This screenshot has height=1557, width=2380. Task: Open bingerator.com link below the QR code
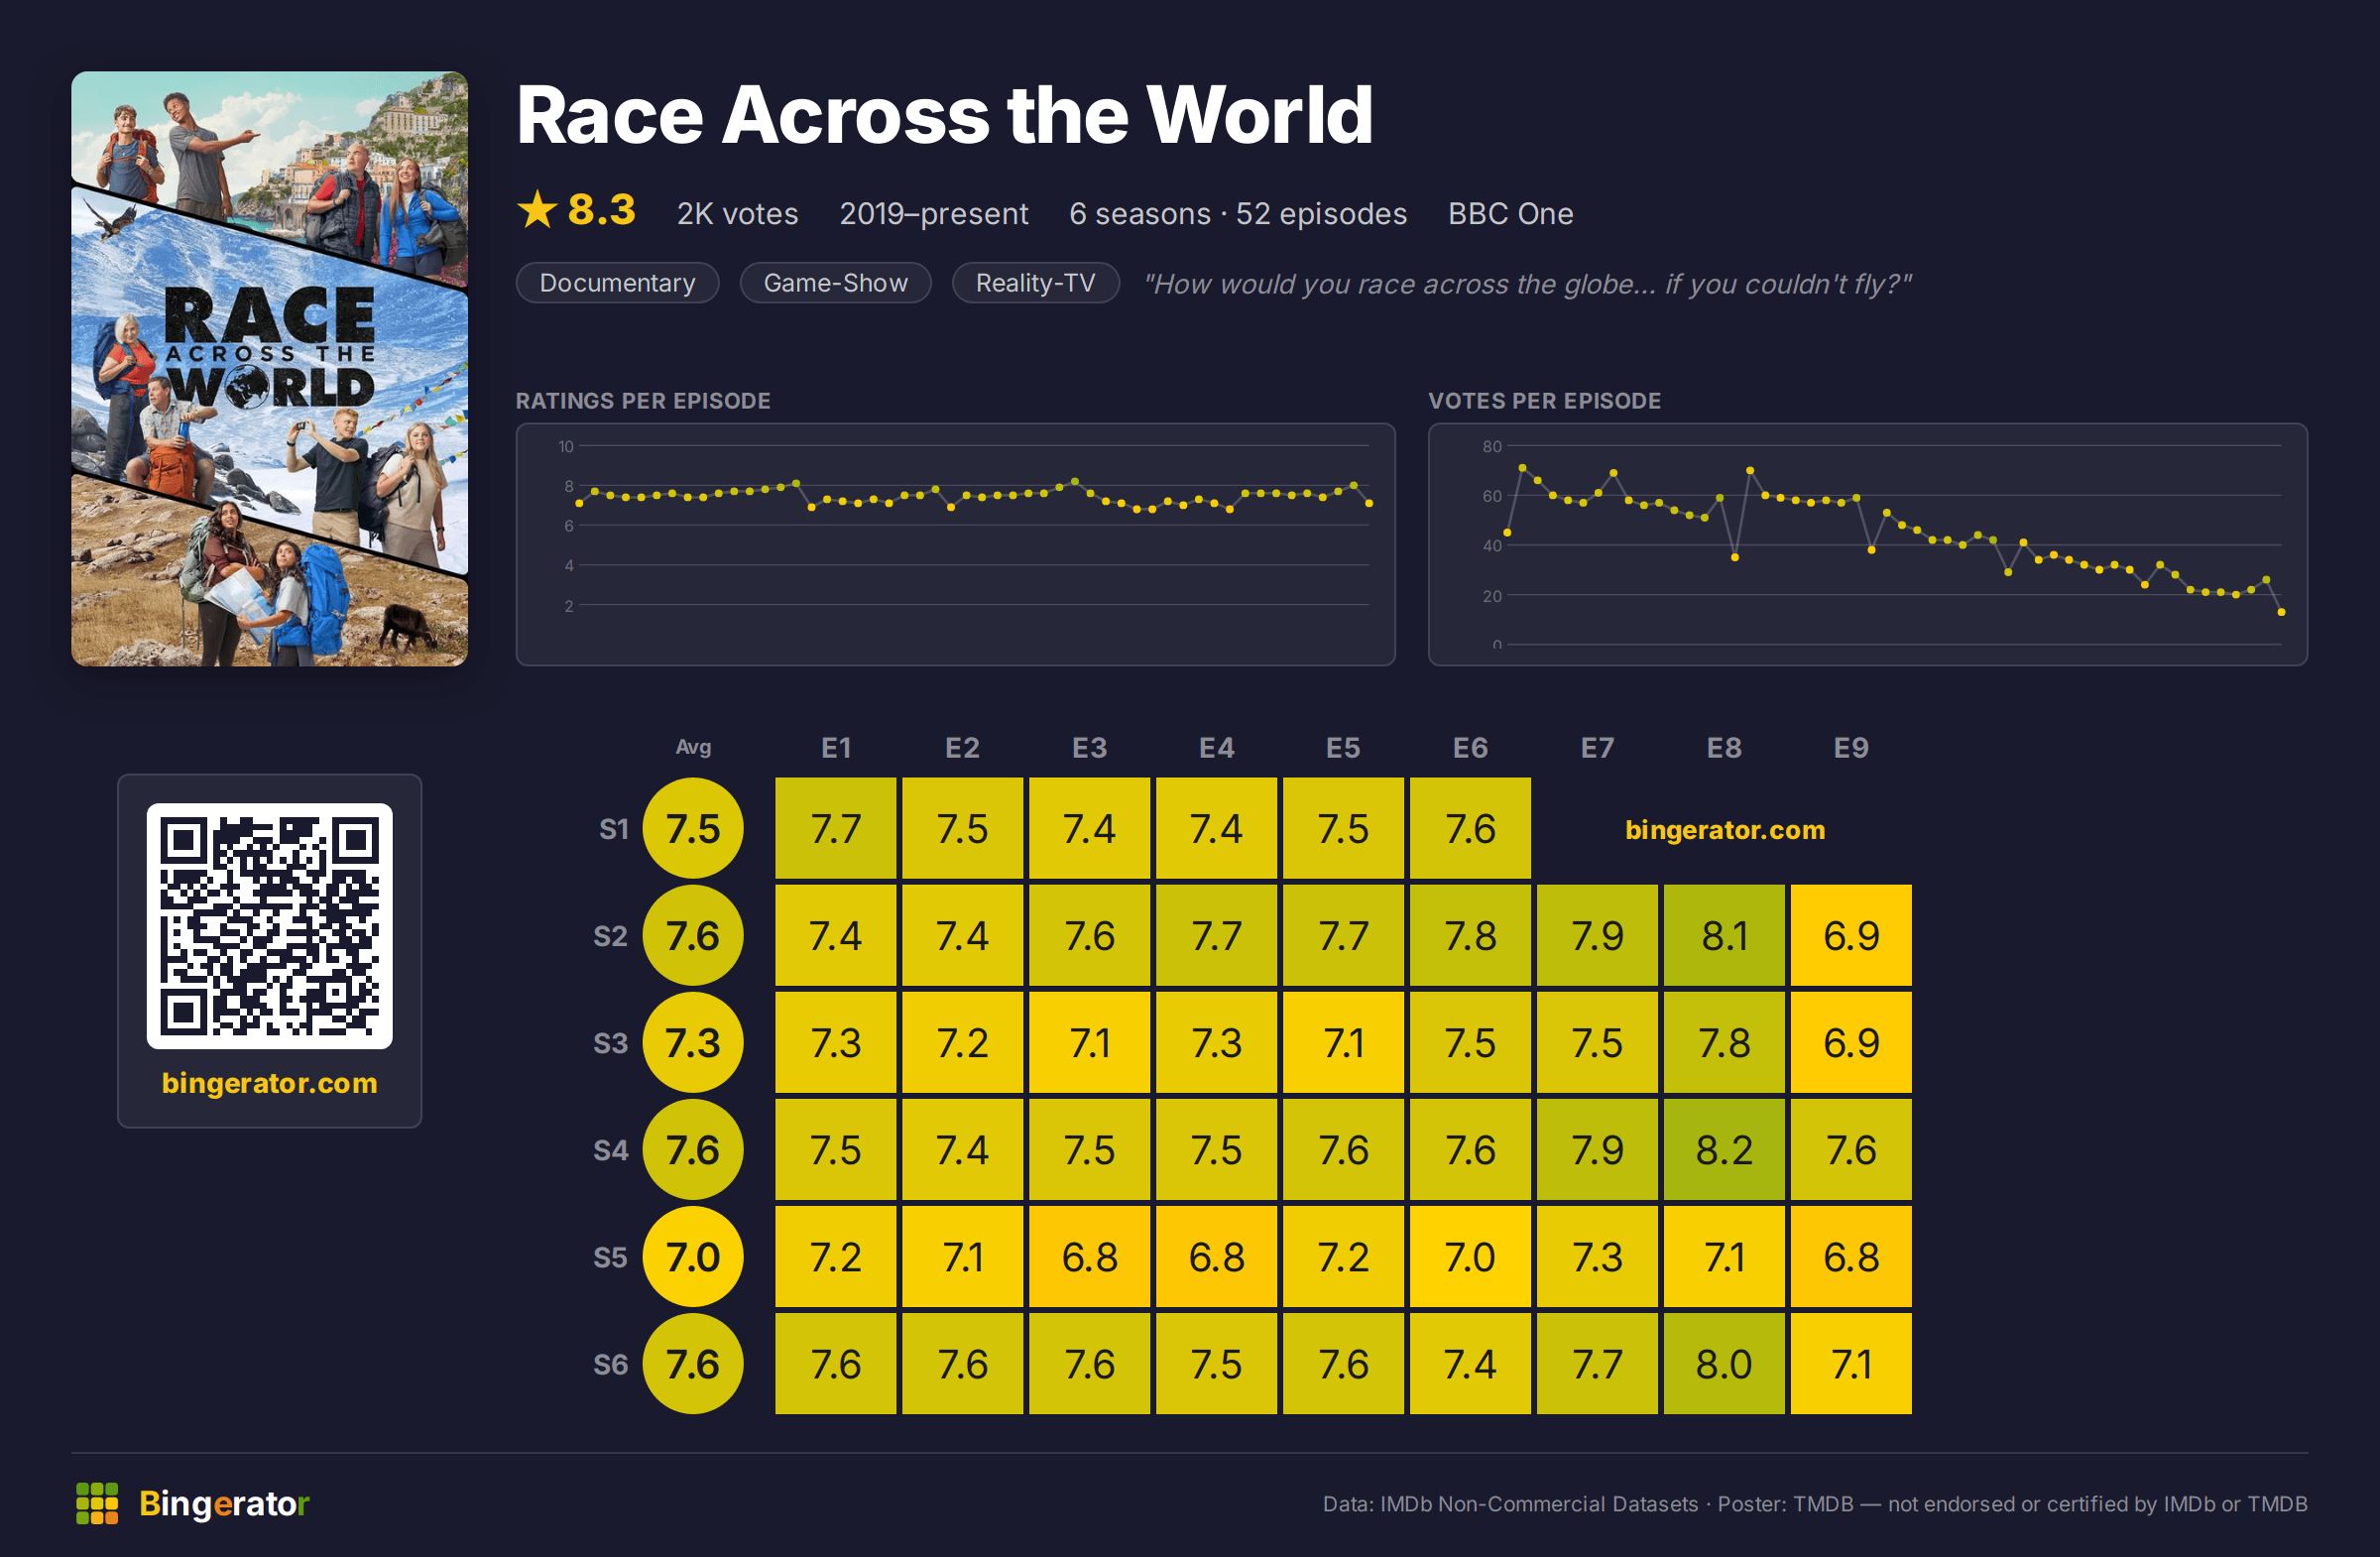[x=269, y=1083]
